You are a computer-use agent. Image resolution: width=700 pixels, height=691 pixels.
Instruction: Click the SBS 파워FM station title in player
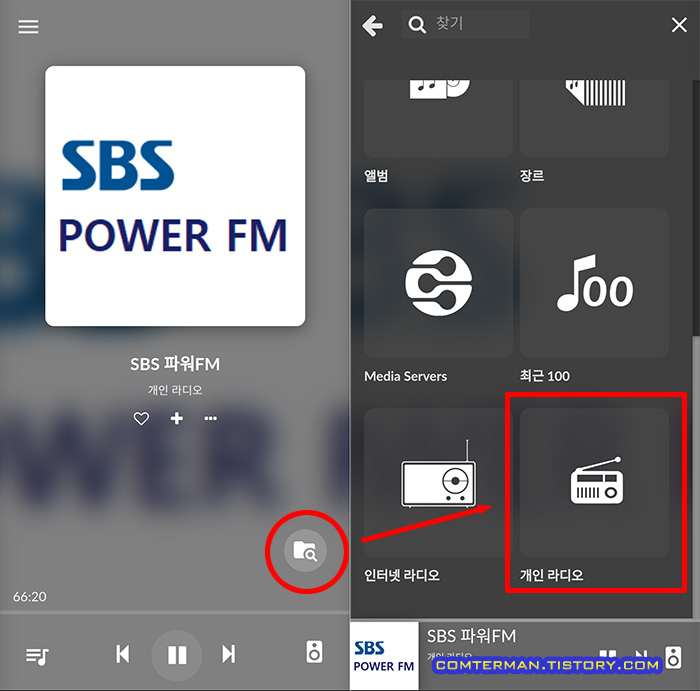point(175,364)
